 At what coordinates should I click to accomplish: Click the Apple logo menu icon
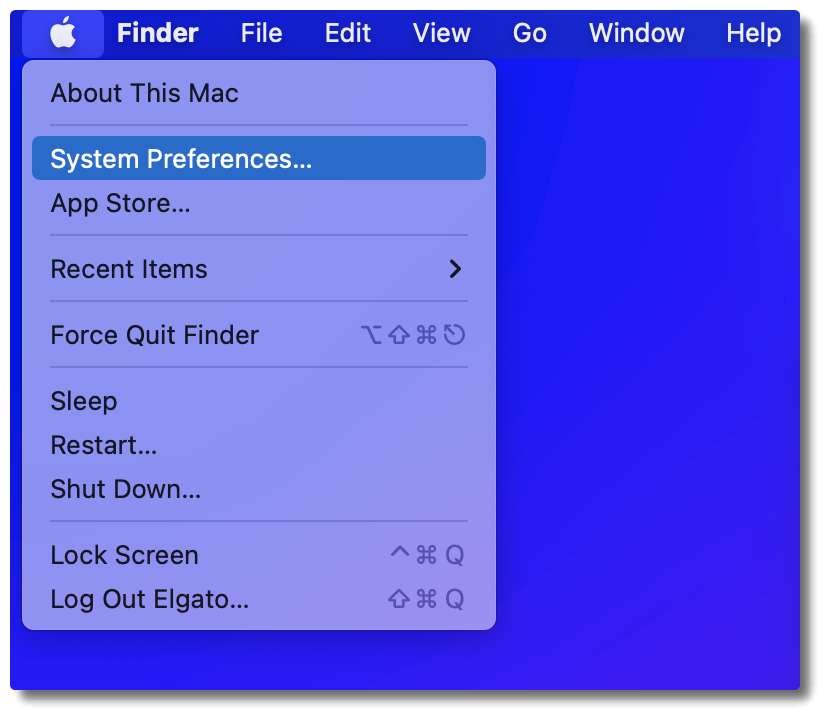click(x=63, y=34)
